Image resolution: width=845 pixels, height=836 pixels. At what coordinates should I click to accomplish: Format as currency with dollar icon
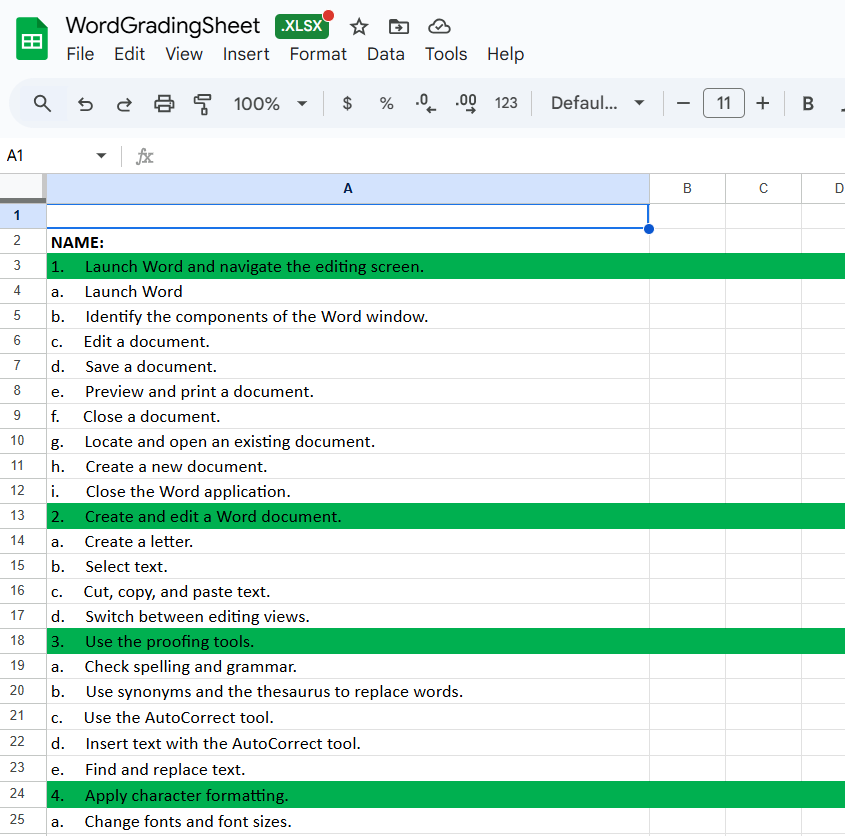point(348,103)
